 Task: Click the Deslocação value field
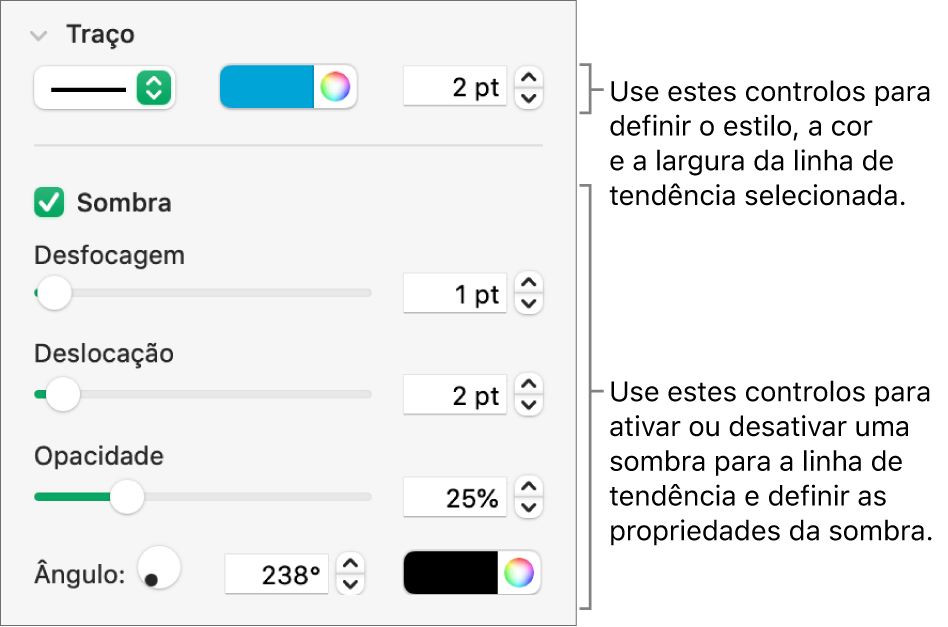coord(455,396)
